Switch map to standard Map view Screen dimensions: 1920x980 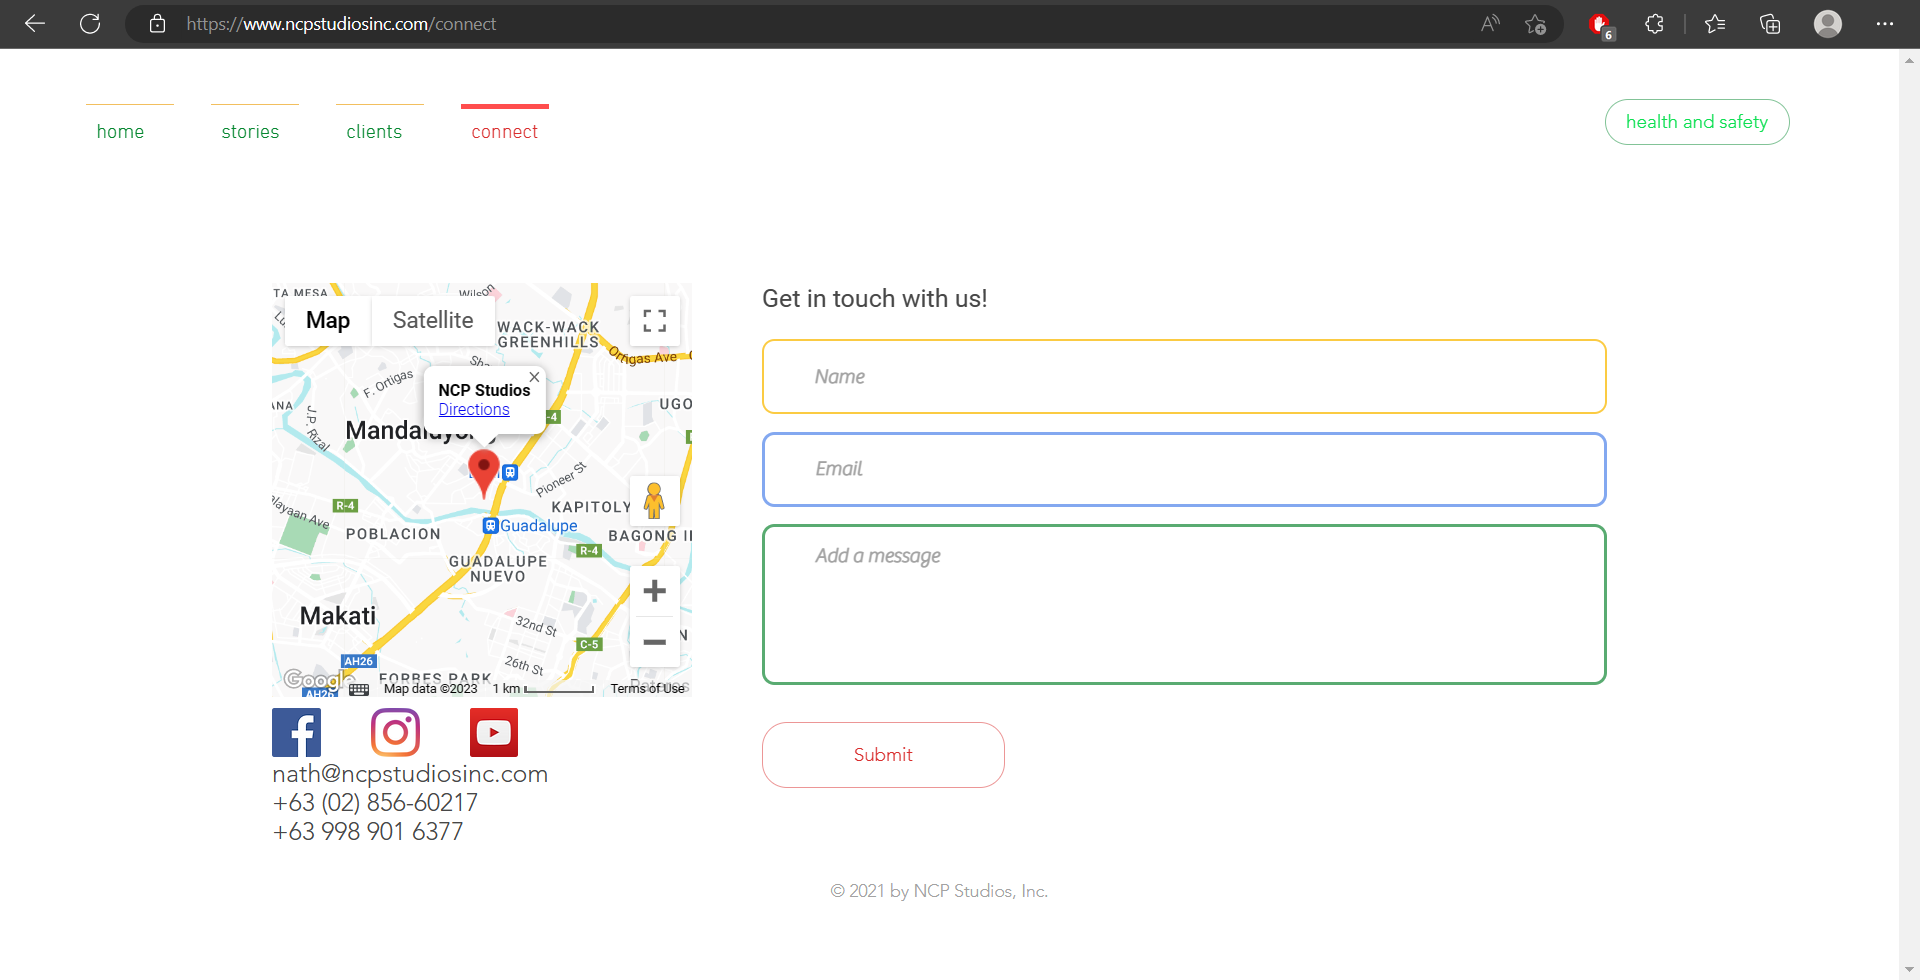pos(328,320)
